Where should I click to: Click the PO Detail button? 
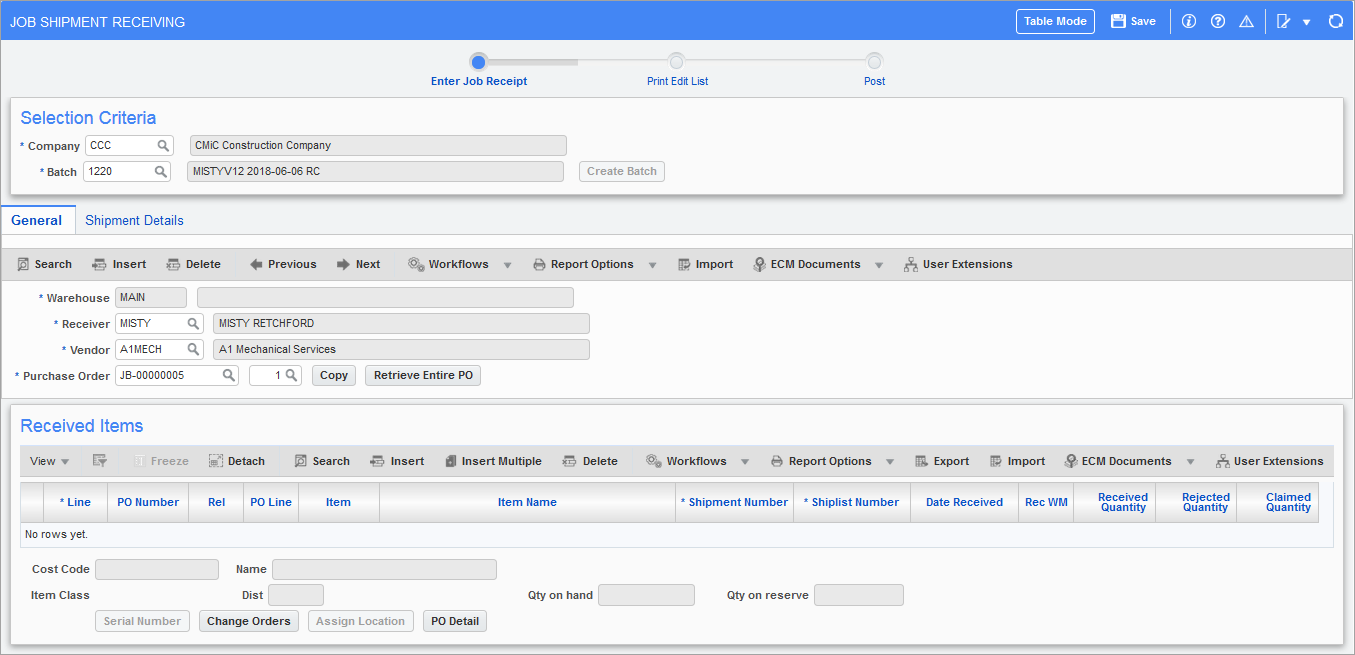pos(455,621)
